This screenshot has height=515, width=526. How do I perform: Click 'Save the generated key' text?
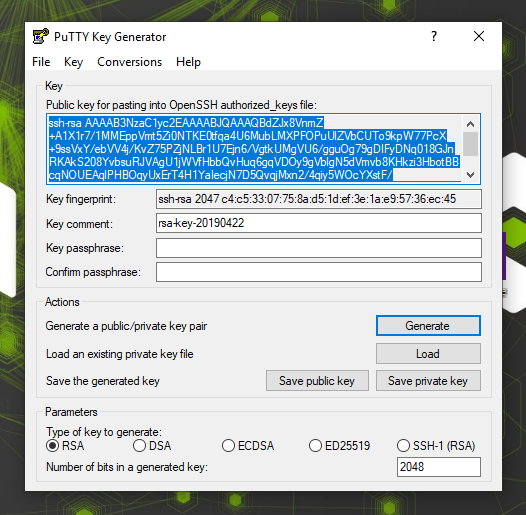pyautogui.click(x=103, y=381)
